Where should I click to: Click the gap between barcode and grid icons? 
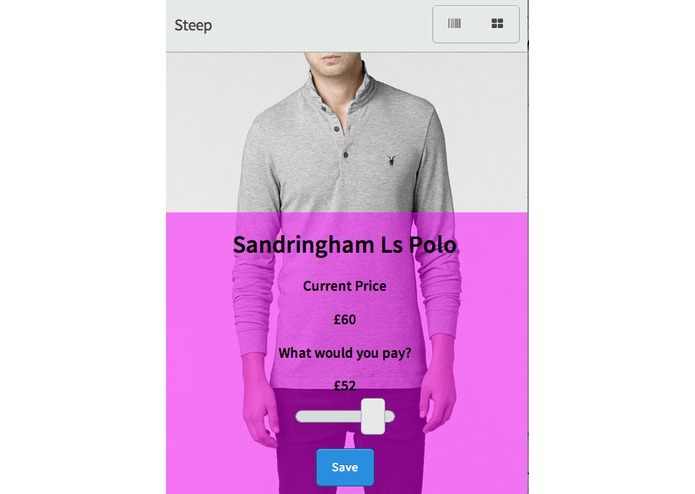[x=476, y=24]
